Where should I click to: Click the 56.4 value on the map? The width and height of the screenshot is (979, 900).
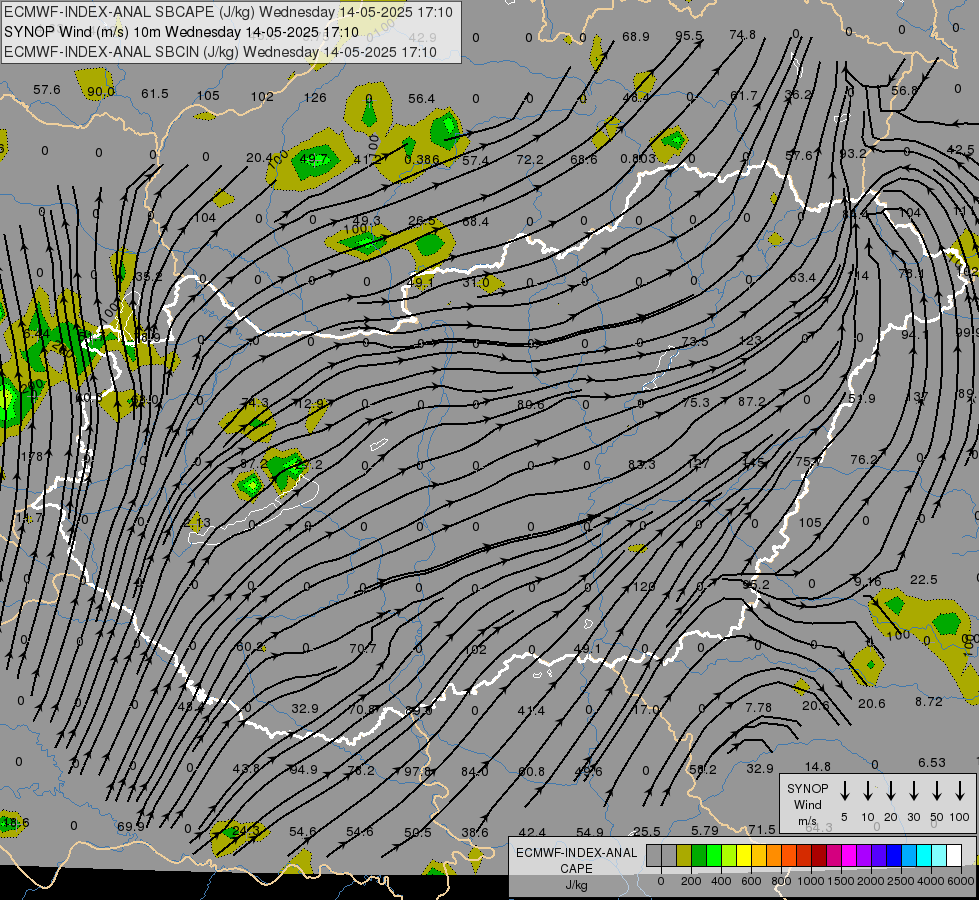[x=421, y=99]
